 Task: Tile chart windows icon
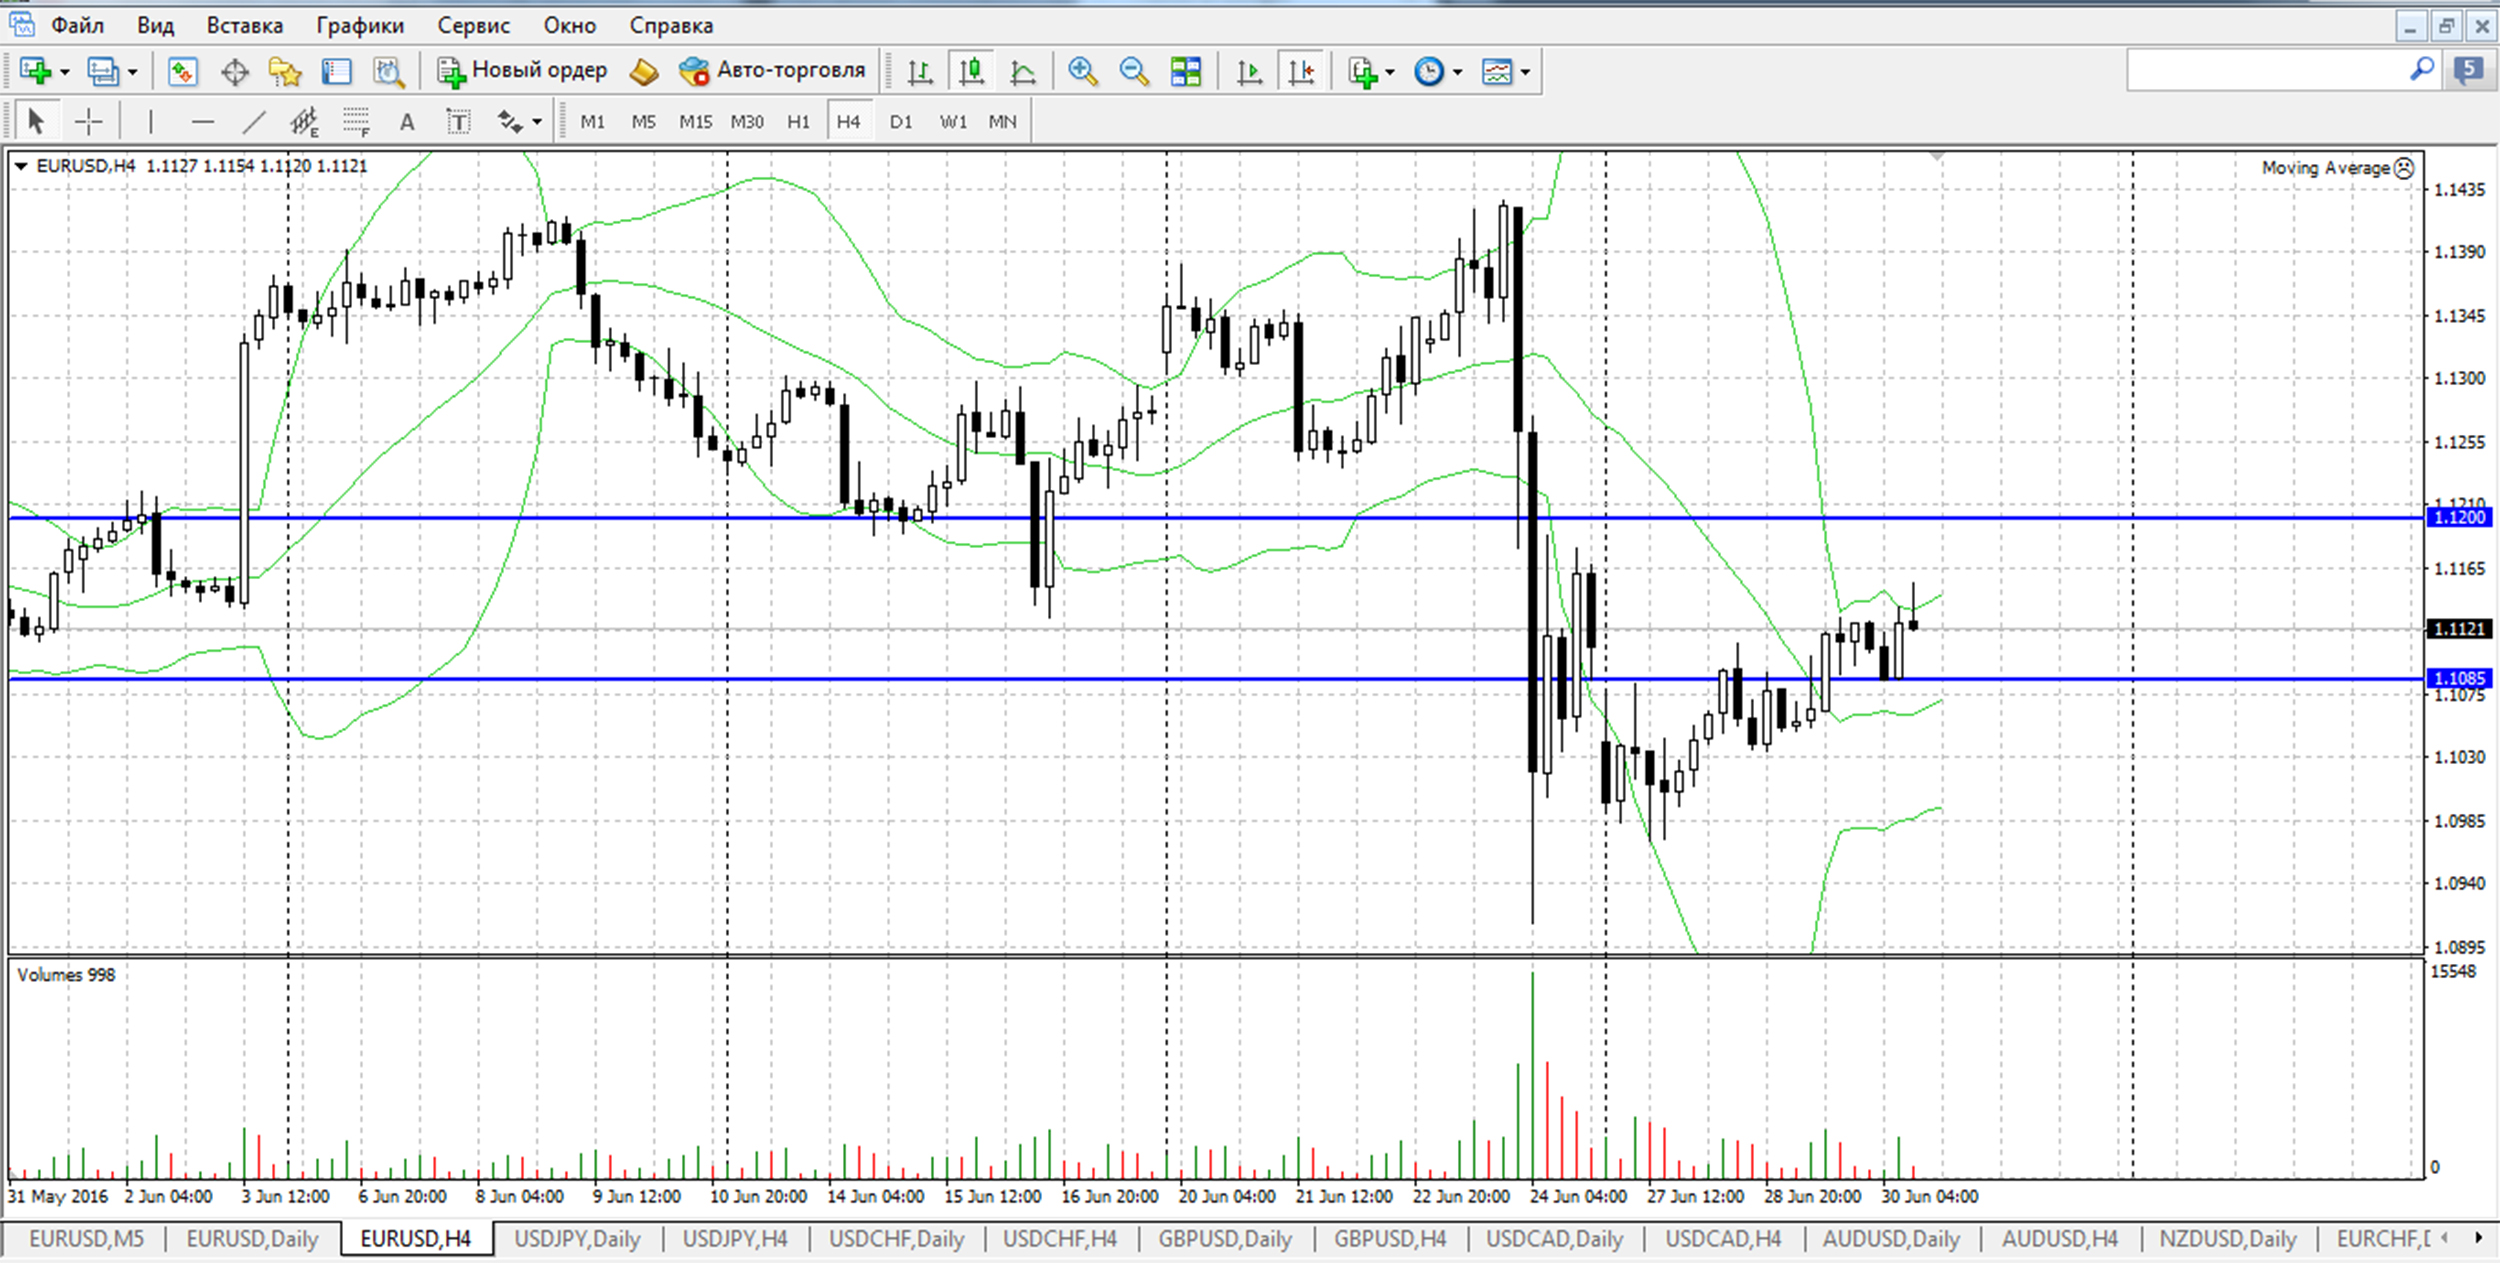pyautogui.click(x=1186, y=72)
